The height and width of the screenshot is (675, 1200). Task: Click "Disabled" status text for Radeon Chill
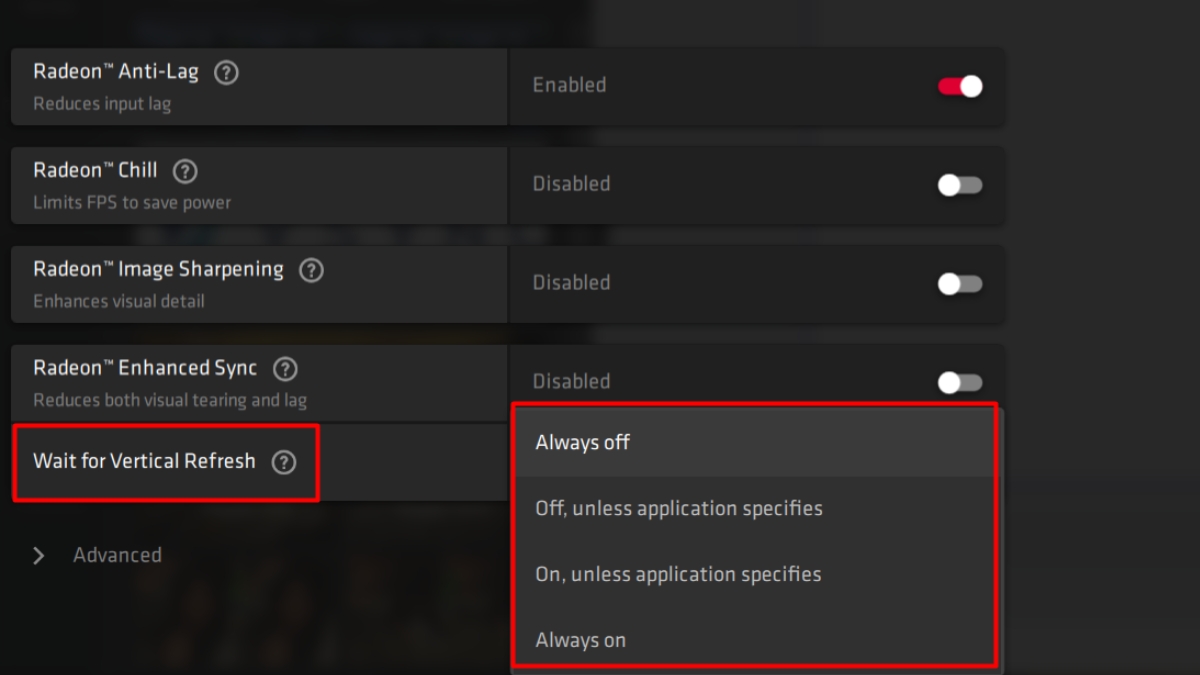(x=572, y=184)
